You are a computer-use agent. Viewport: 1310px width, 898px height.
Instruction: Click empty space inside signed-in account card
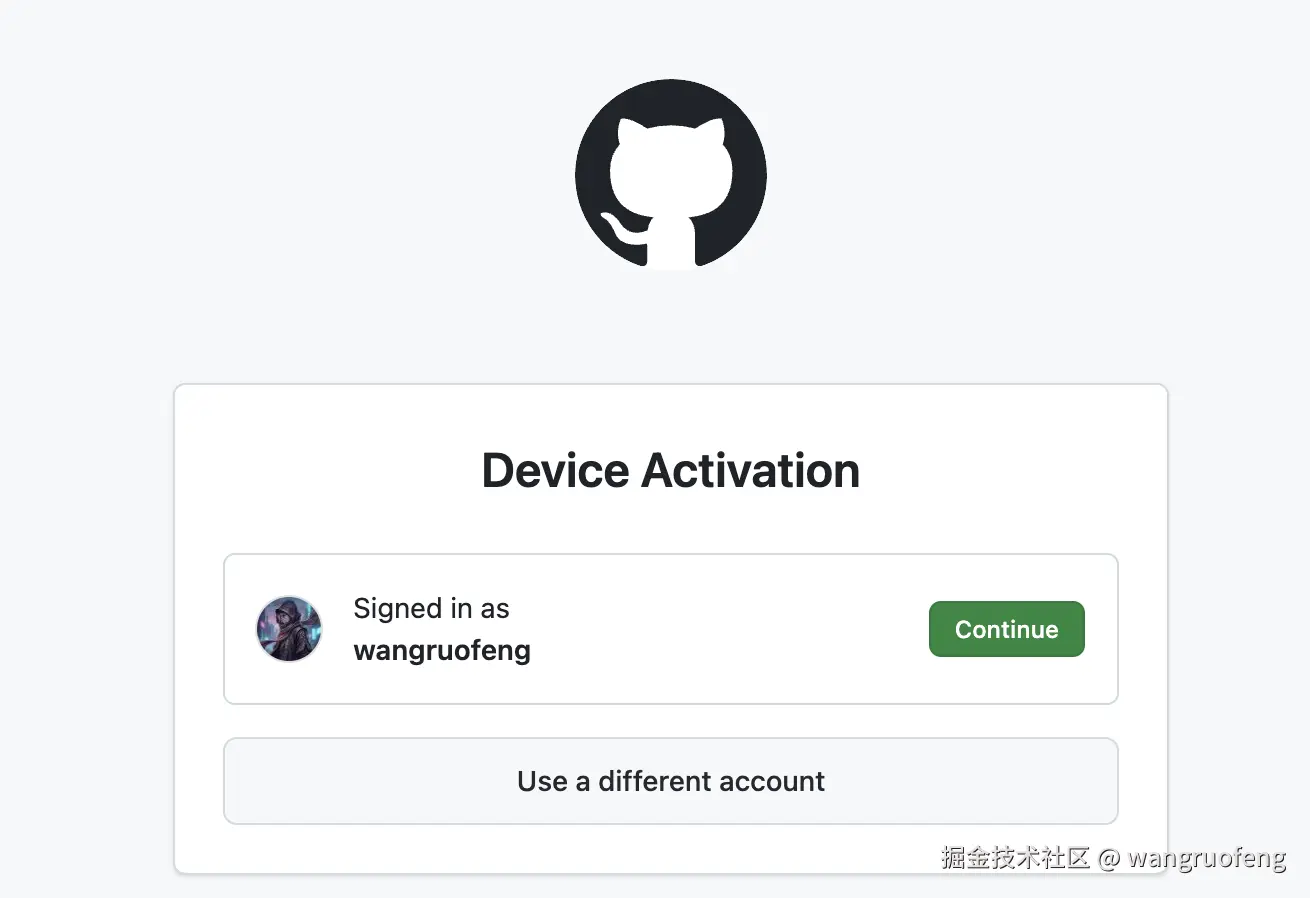pyautogui.click(x=730, y=629)
